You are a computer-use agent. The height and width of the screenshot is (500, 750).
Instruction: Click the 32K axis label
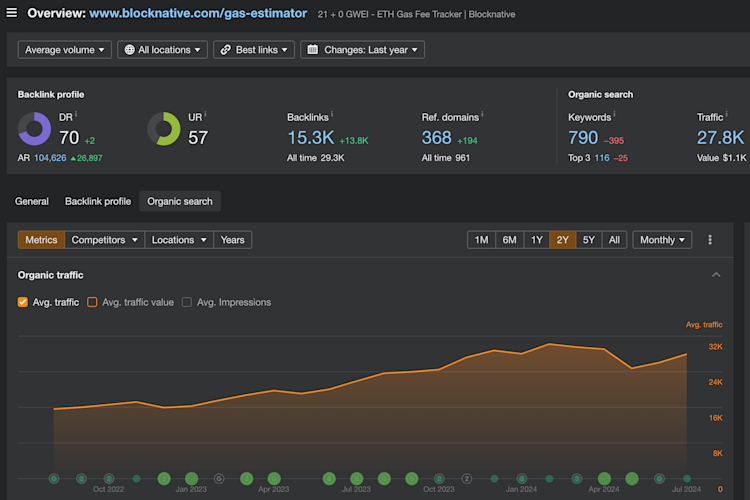[x=715, y=346]
